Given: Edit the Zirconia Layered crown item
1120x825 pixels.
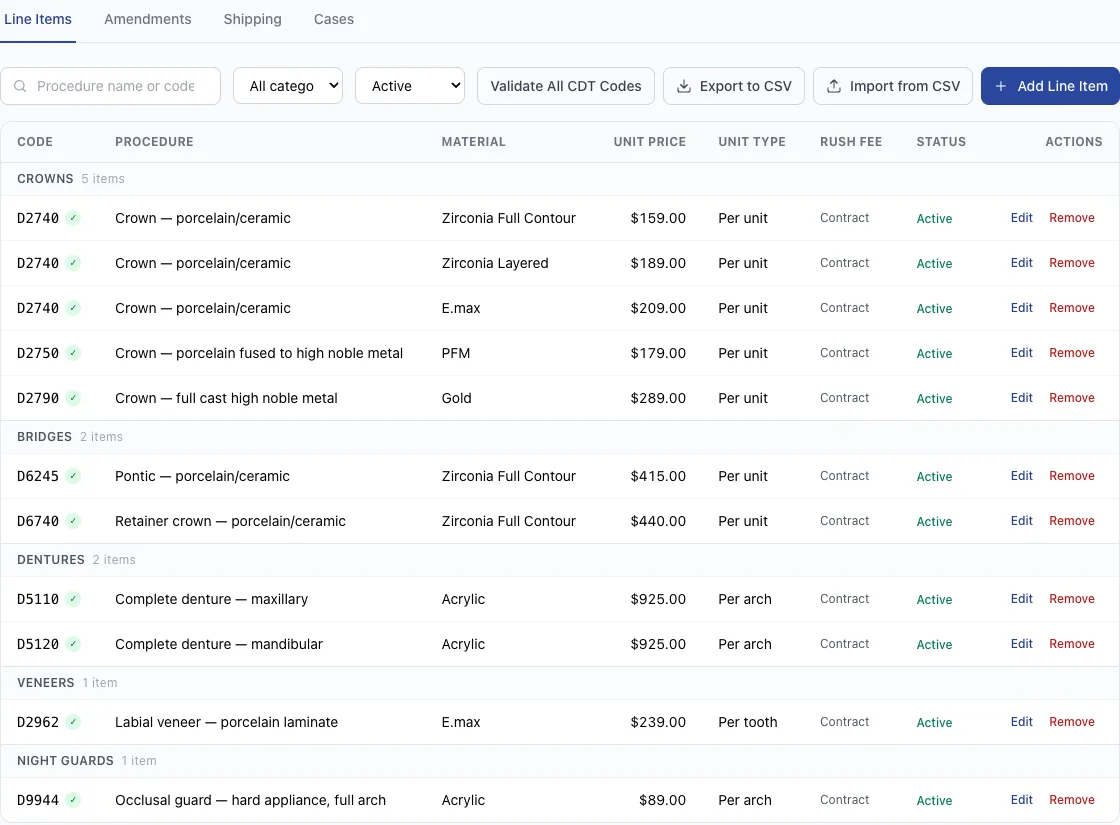Looking at the screenshot, I should coord(1021,263).
